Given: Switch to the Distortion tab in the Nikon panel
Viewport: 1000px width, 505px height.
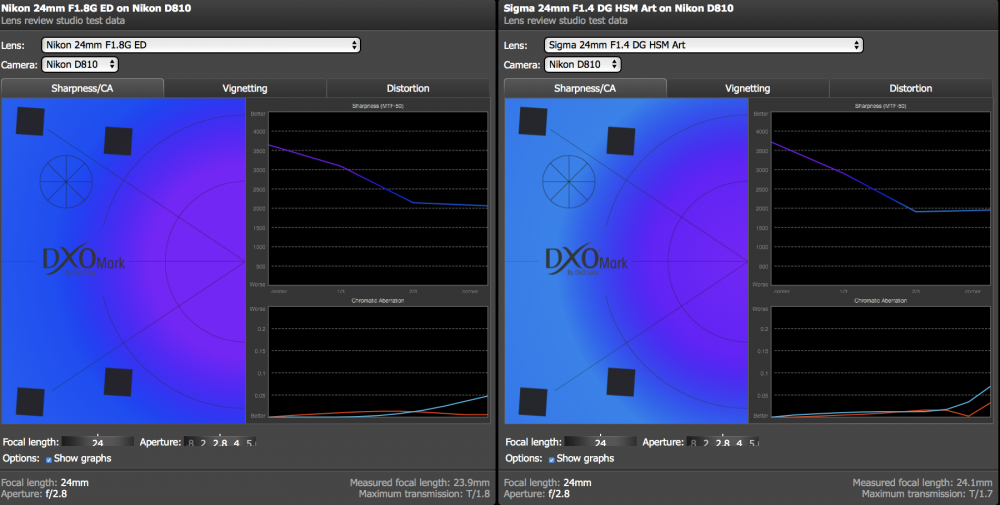Looking at the screenshot, I should click(x=408, y=88).
